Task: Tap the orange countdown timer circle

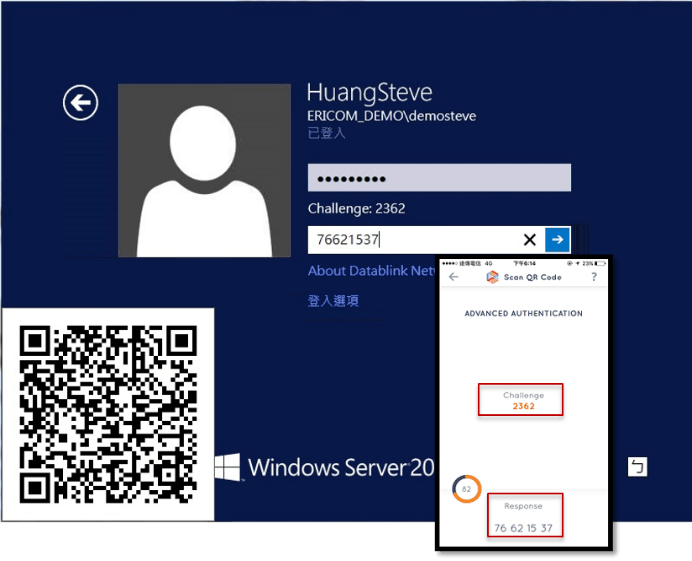Action: pyautogui.click(x=466, y=489)
